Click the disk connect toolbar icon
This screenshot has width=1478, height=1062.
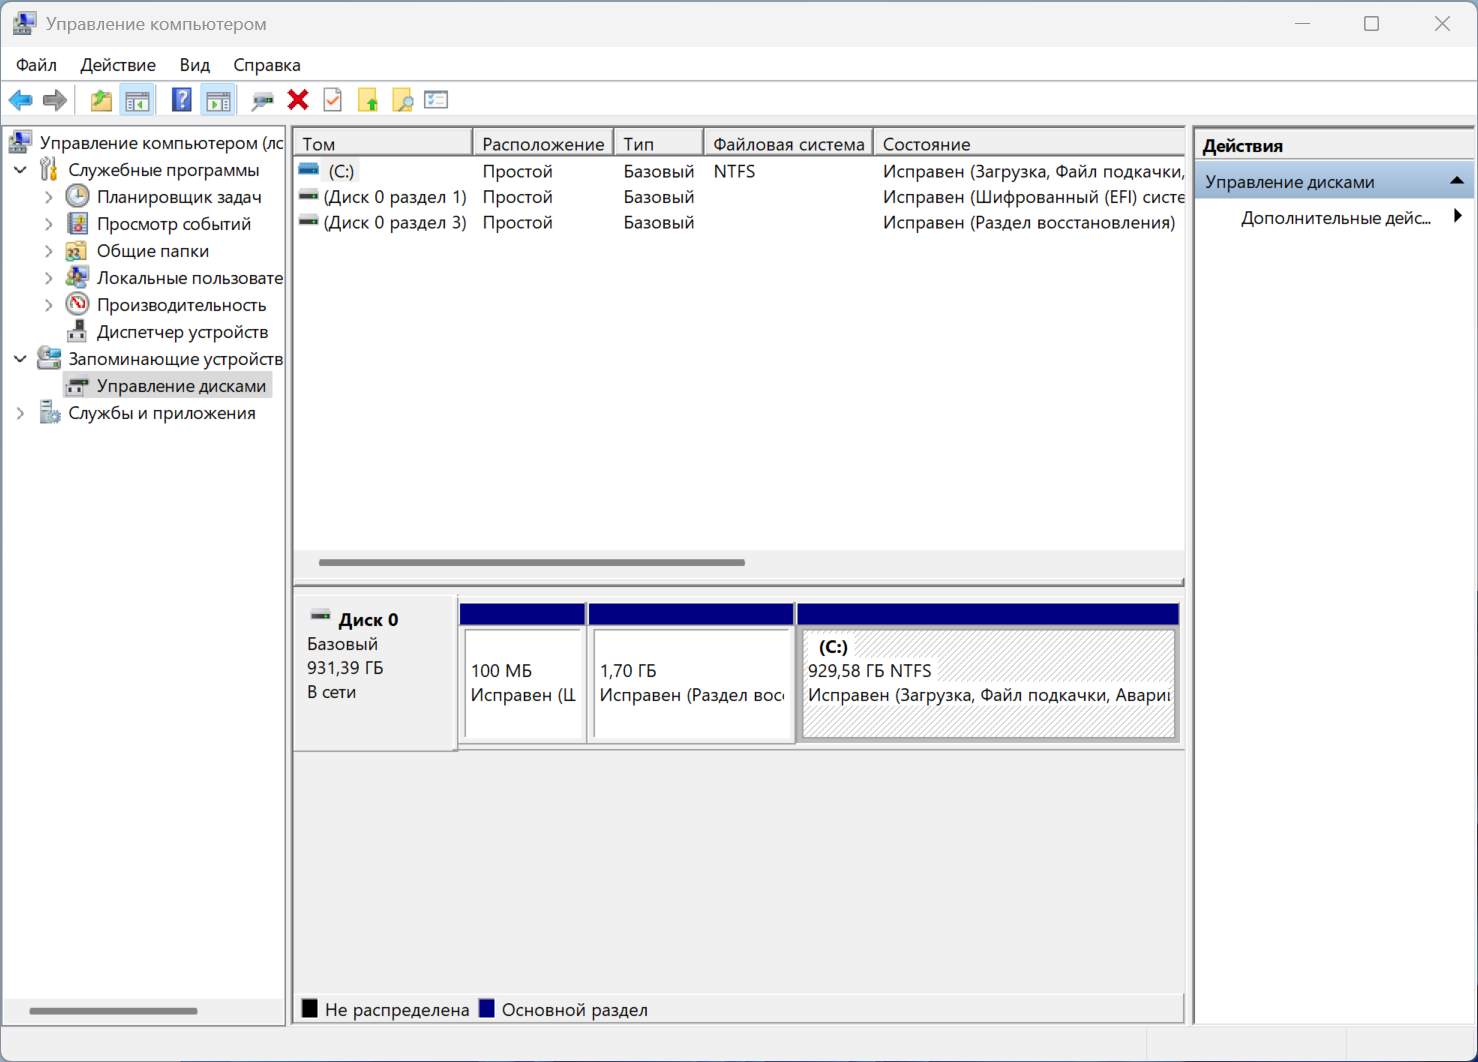262,100
